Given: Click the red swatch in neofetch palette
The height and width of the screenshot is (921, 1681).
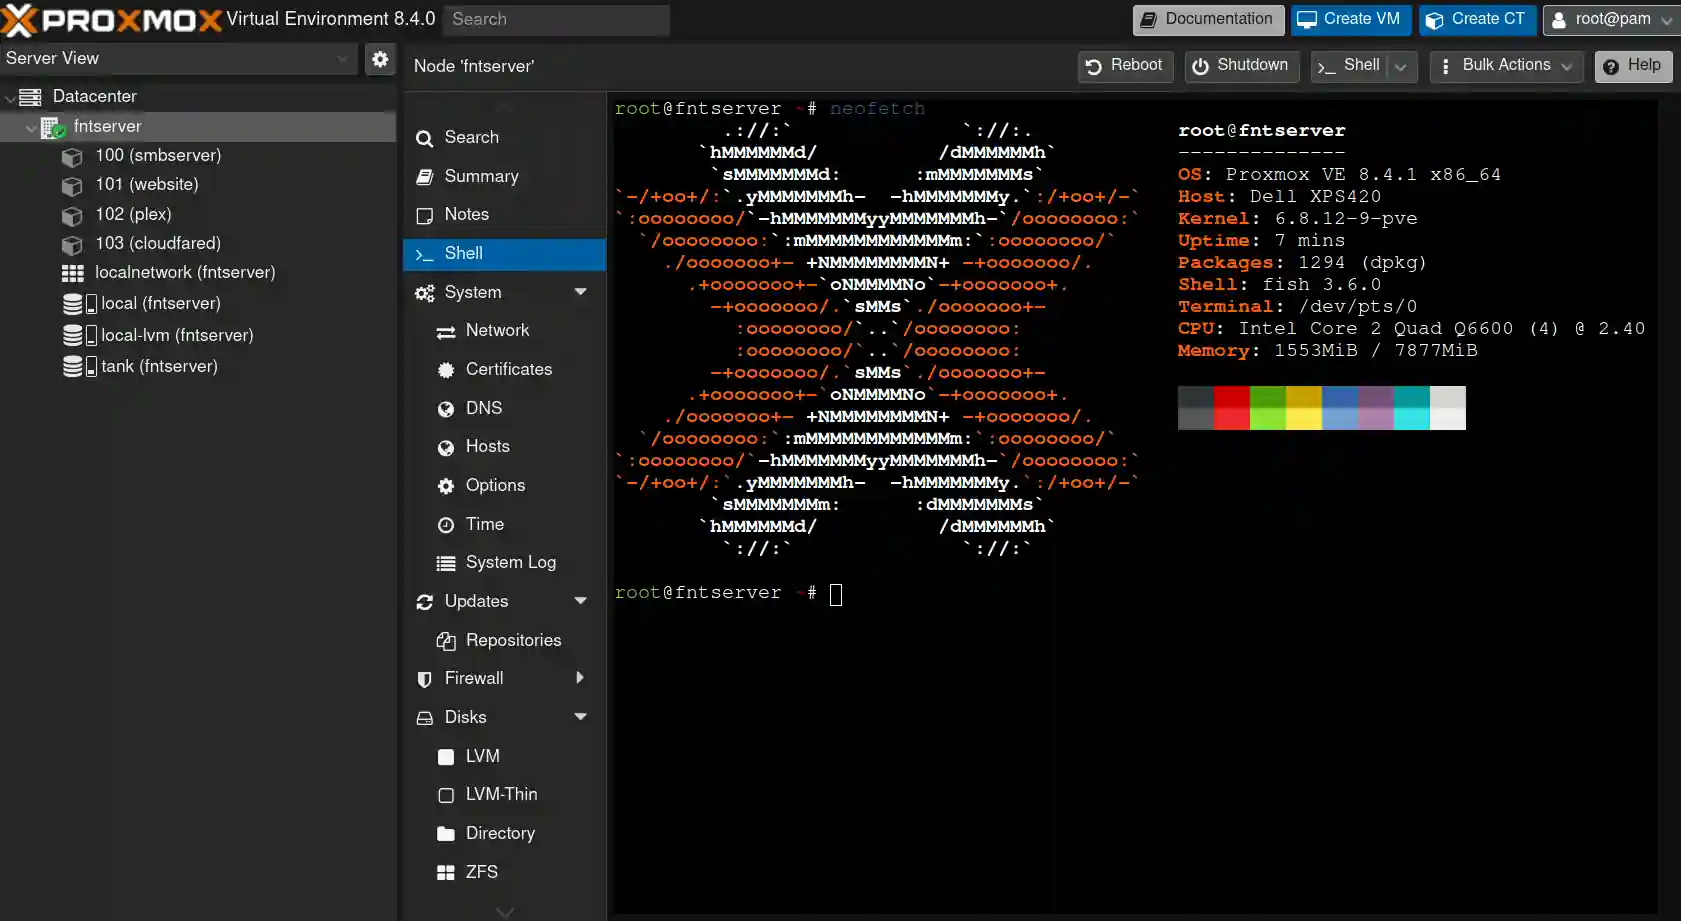Looking at the screenshot, I should click(x=1231, y=408).
